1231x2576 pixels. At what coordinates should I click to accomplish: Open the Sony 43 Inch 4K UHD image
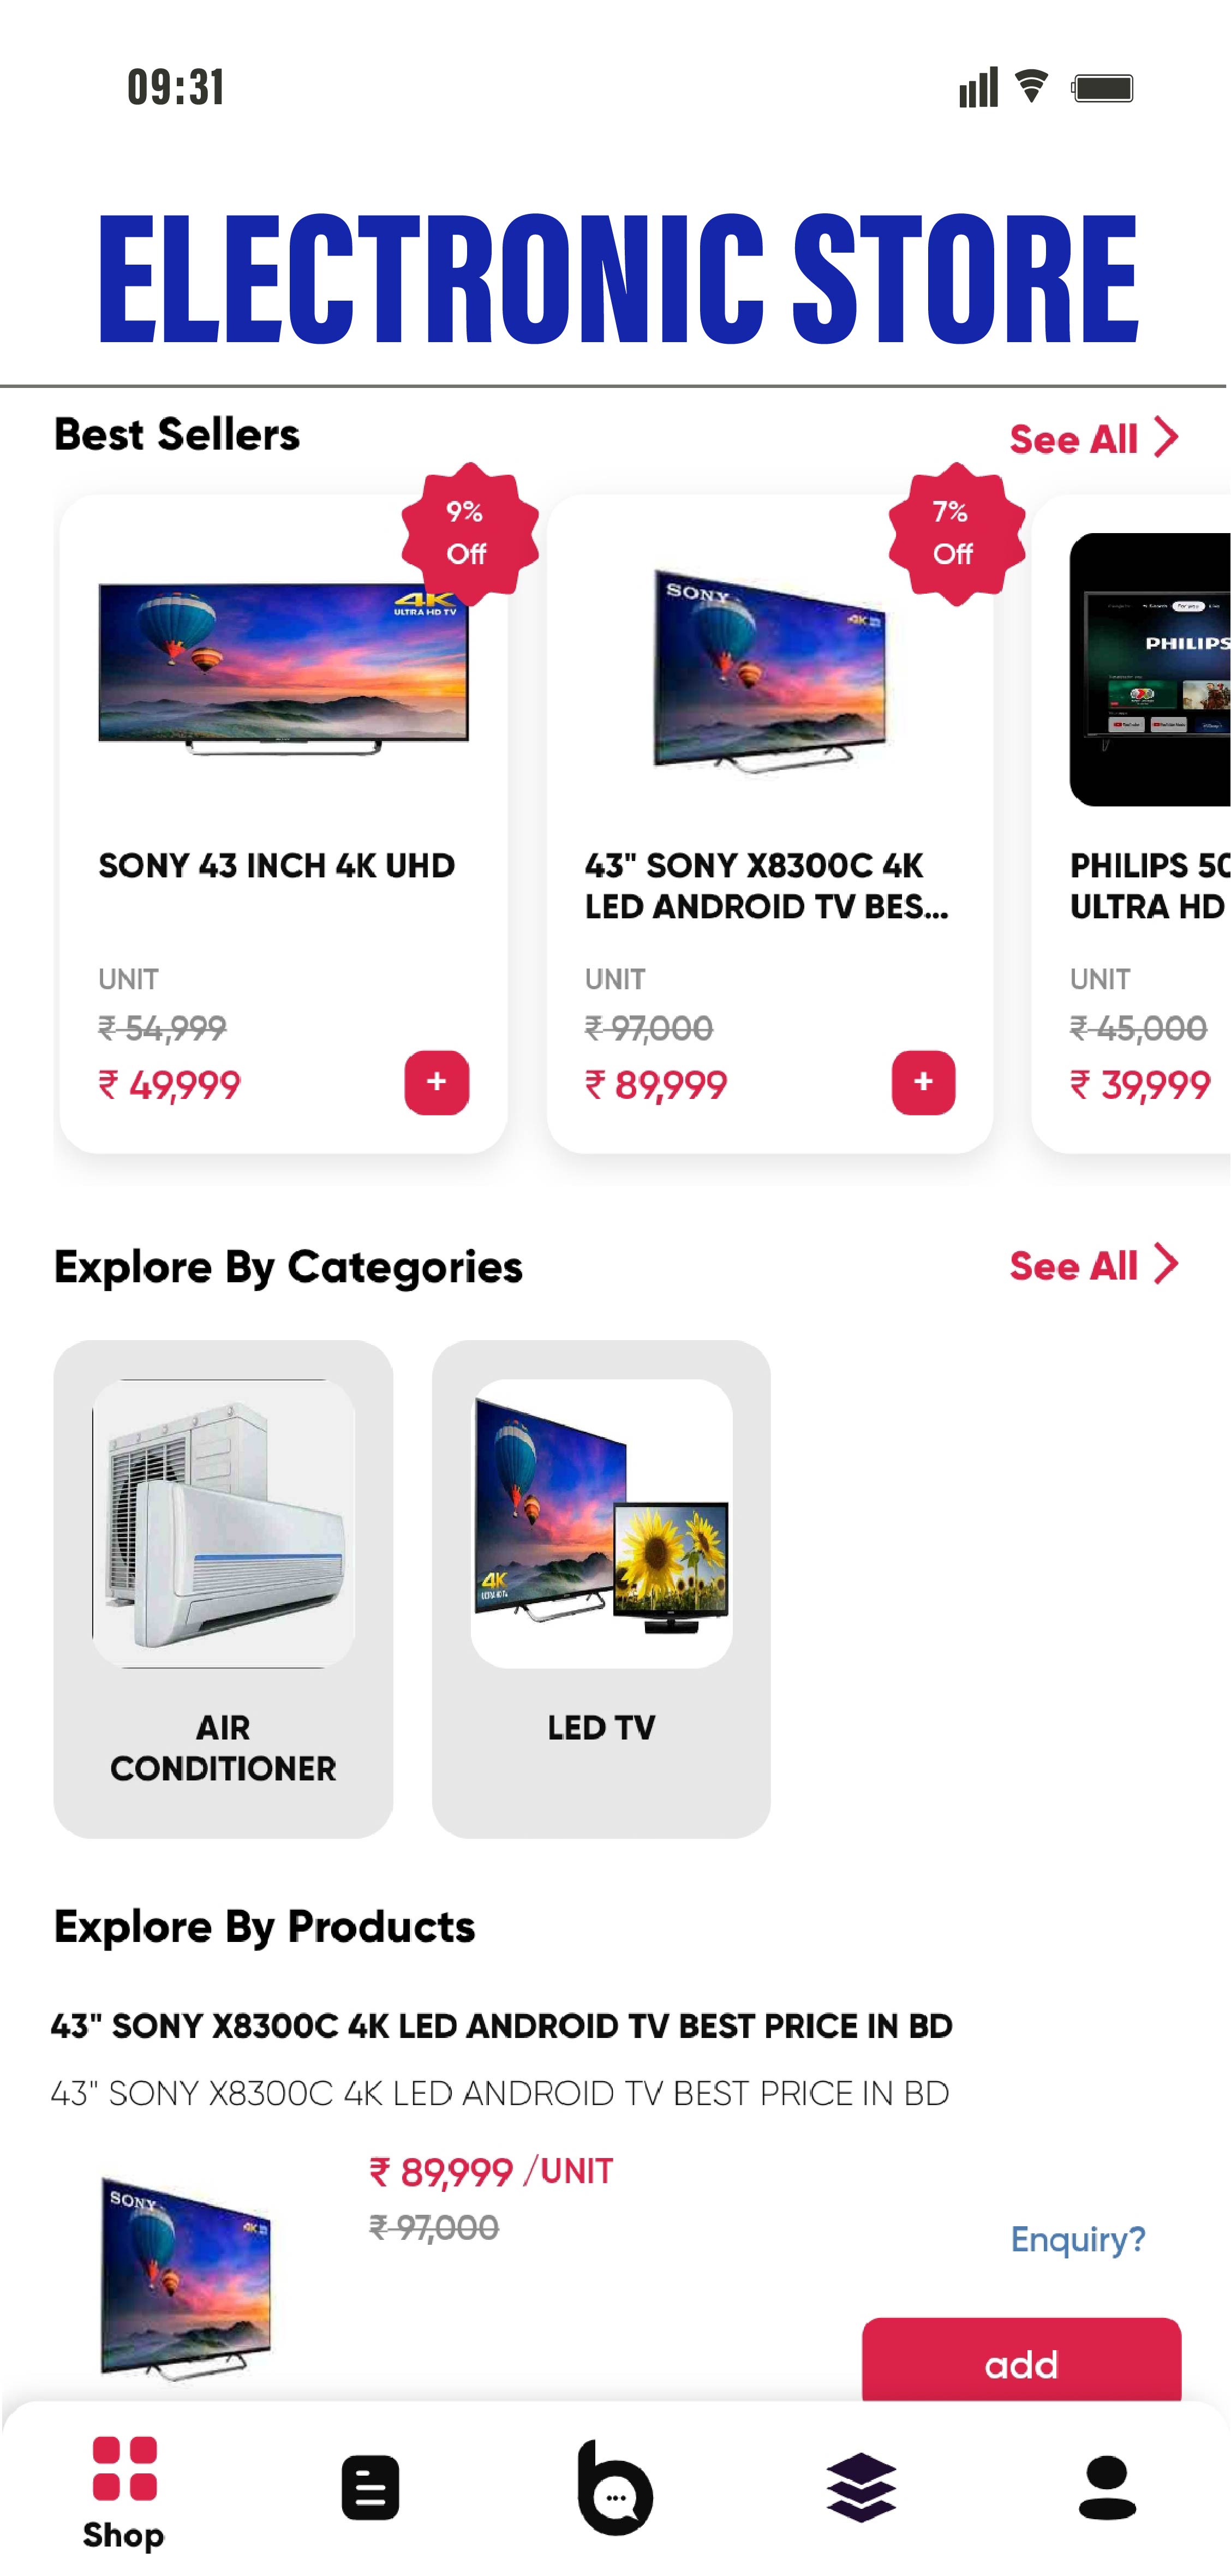click(283, 668)
